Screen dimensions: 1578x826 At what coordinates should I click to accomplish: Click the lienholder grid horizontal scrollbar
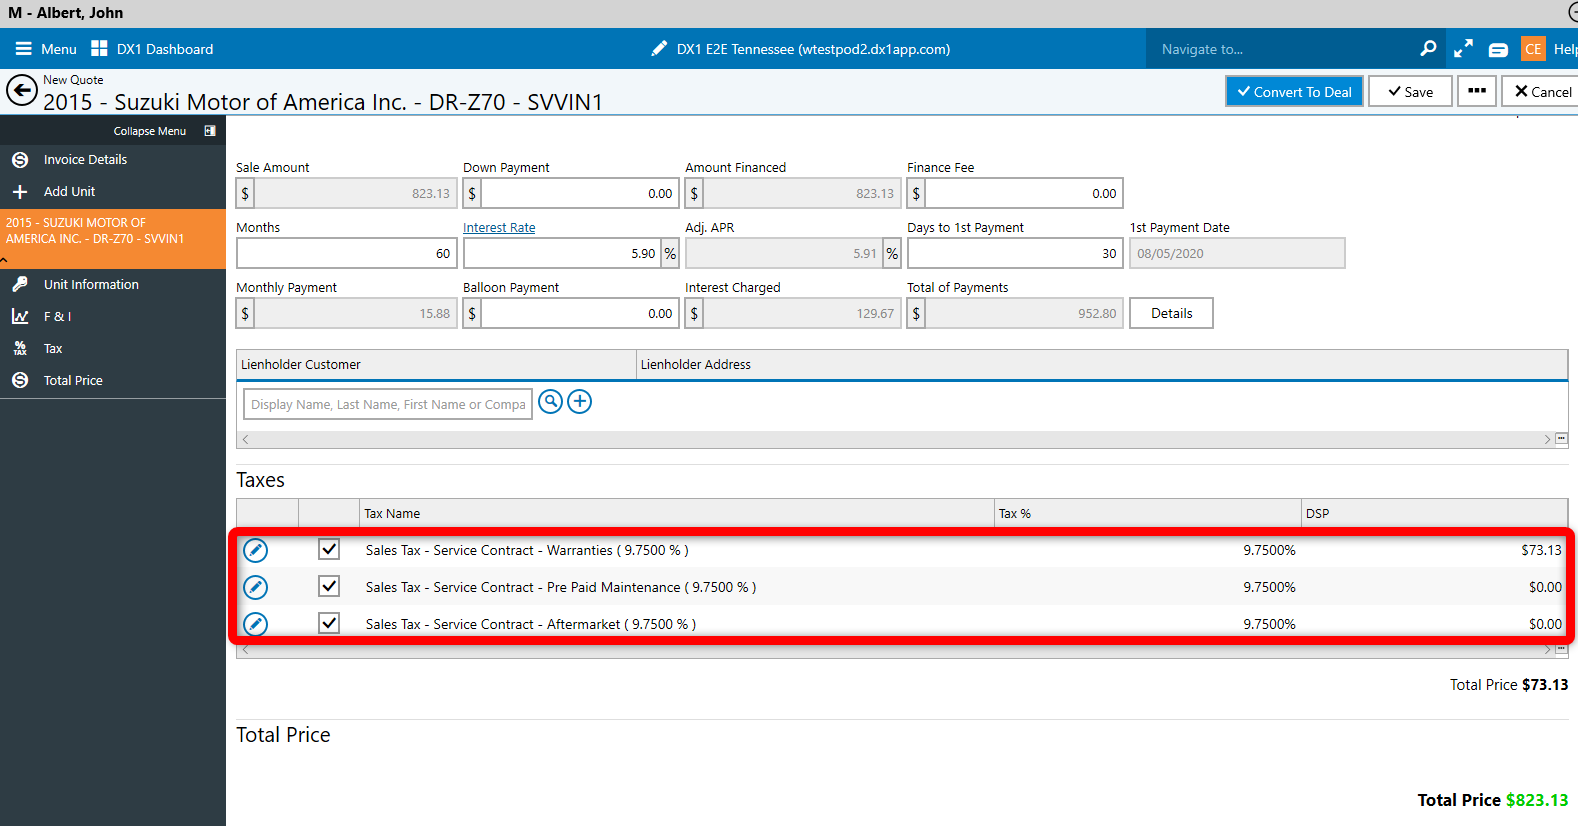[896, 439]
